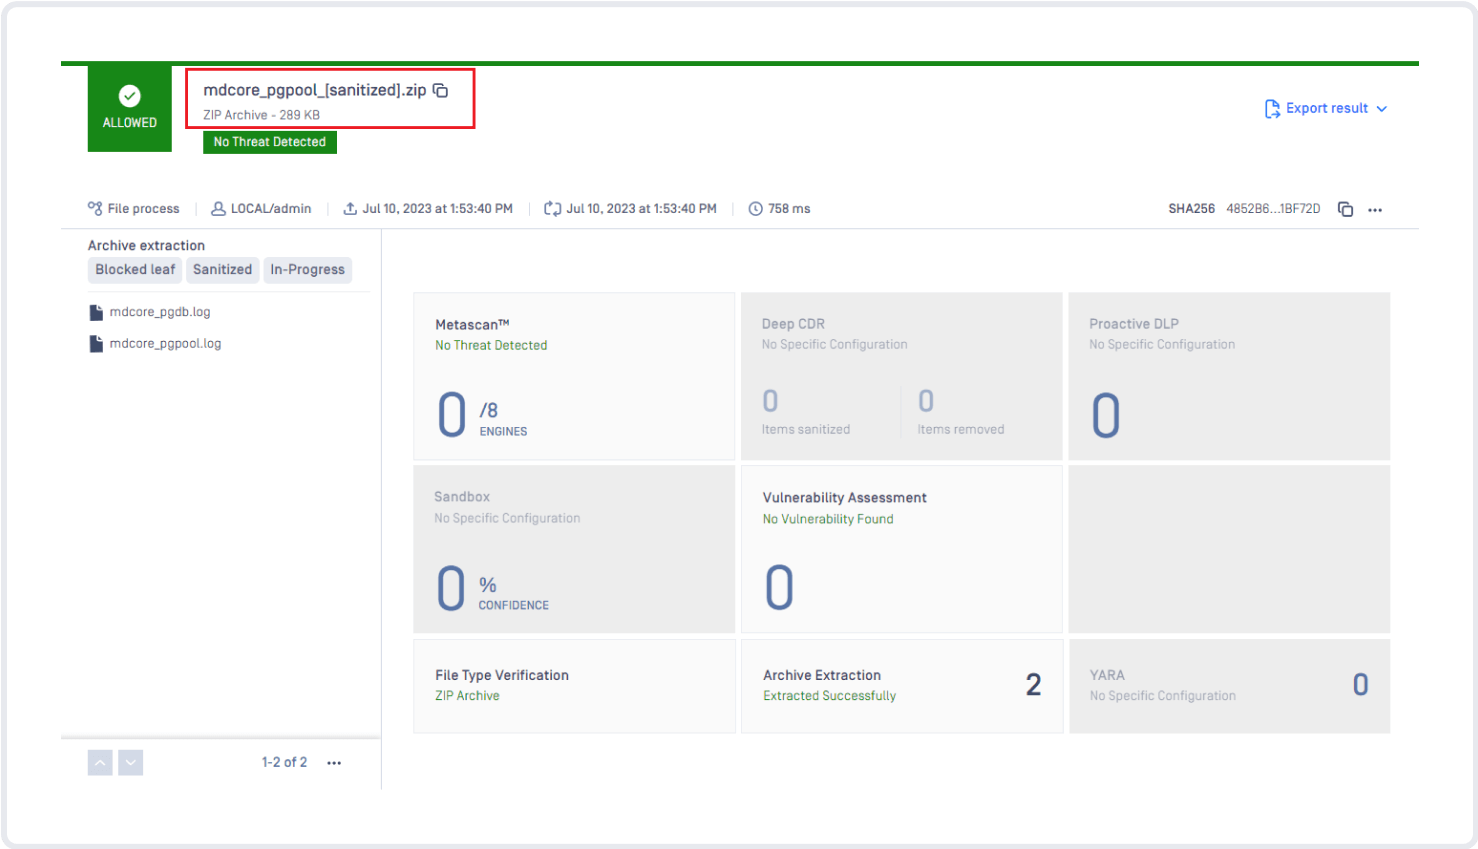Viewport: 1478px width, 849px height.
Task: Expand the Export result dropdown chevron
Action: pyautogui.click(x=1382, y=108)
